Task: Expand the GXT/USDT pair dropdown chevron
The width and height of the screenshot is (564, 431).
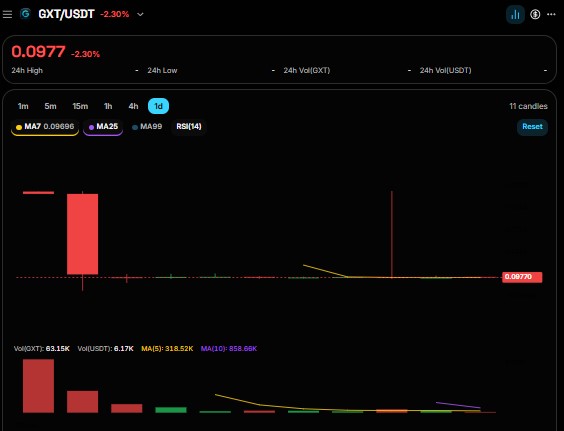Action: 140,14
